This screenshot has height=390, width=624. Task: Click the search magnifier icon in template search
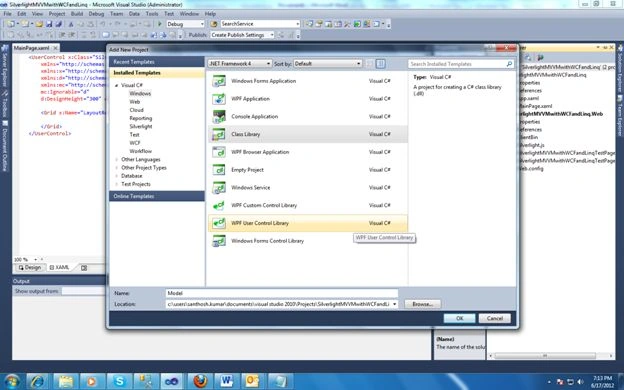(x=509, y=64)
